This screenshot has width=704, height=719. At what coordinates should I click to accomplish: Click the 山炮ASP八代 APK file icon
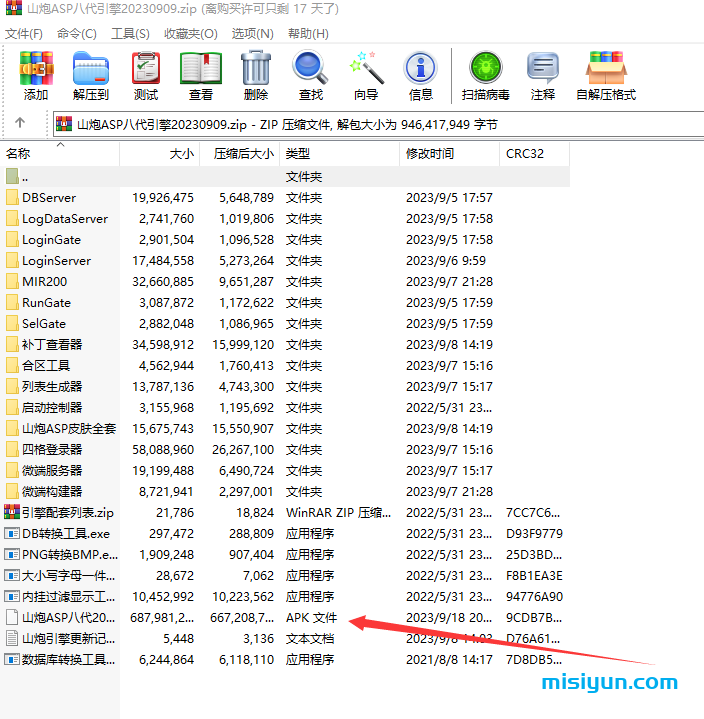pyautogui.click(x=12, y=618)
